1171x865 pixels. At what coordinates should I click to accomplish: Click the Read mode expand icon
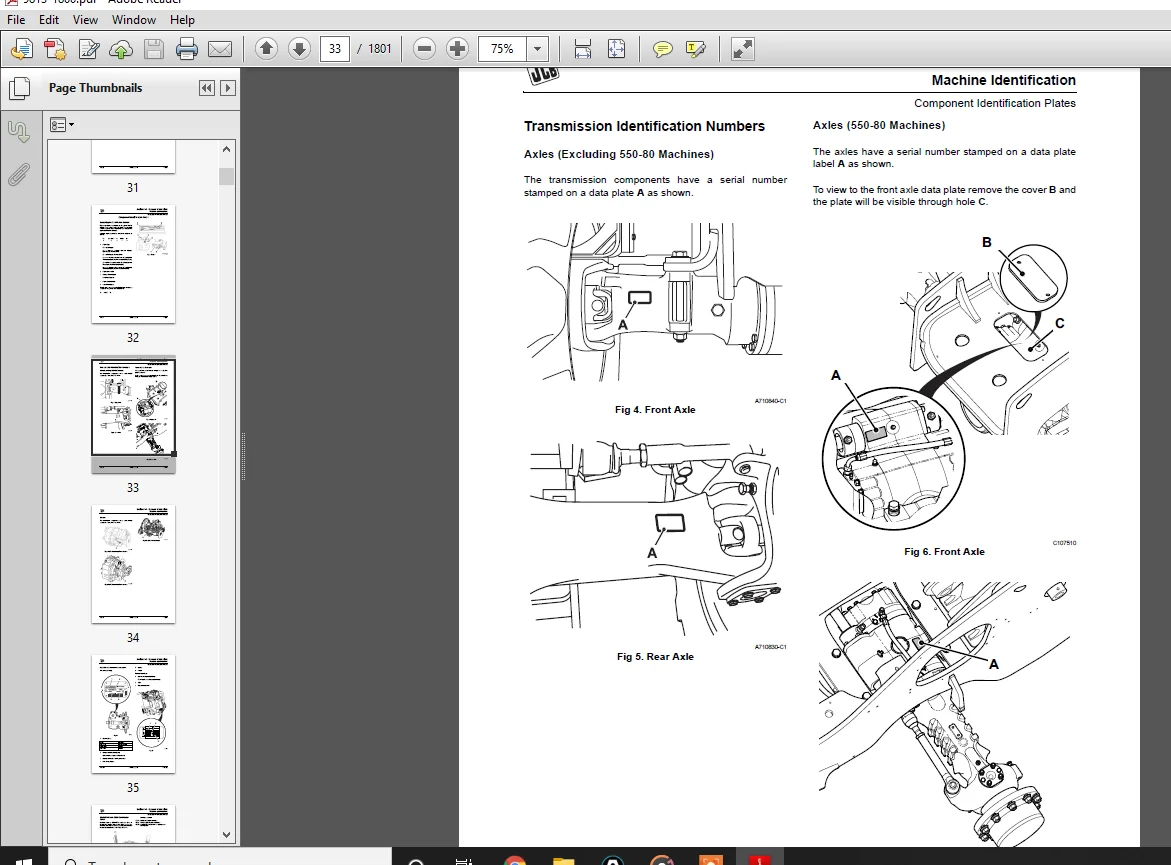click(742, 49)
